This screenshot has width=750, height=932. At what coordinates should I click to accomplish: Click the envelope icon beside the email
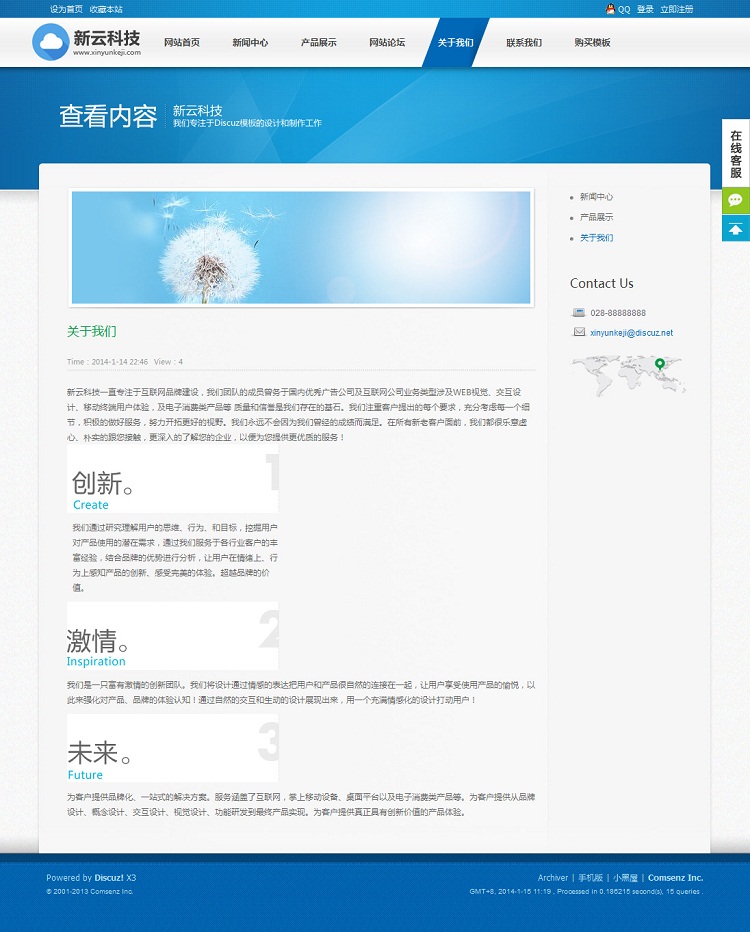pos(578,332)
